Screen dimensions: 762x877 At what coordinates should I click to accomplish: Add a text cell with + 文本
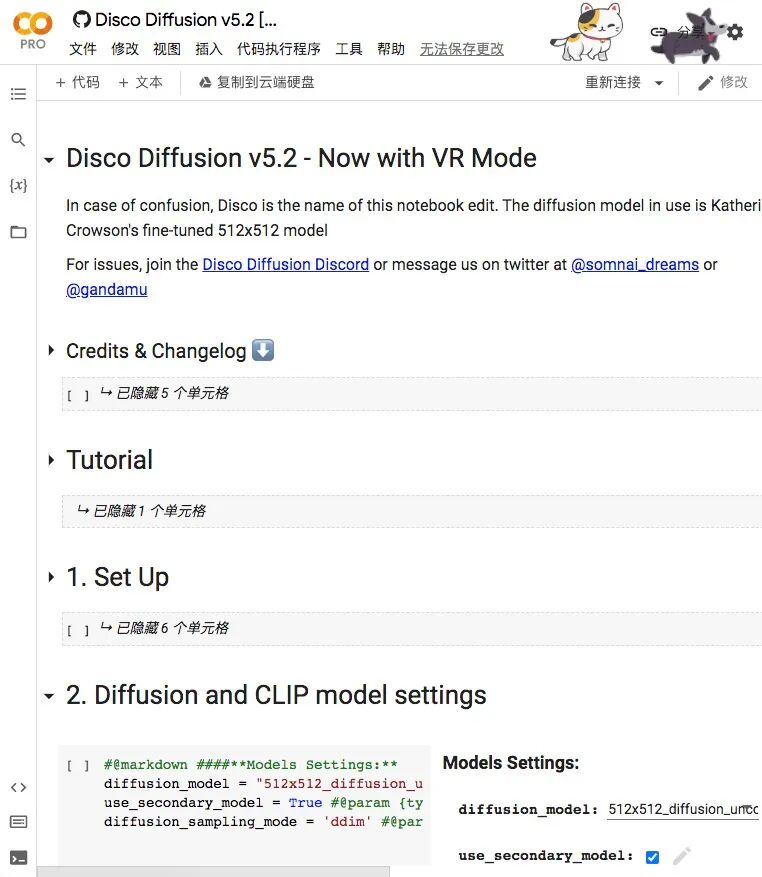(140, 82)
